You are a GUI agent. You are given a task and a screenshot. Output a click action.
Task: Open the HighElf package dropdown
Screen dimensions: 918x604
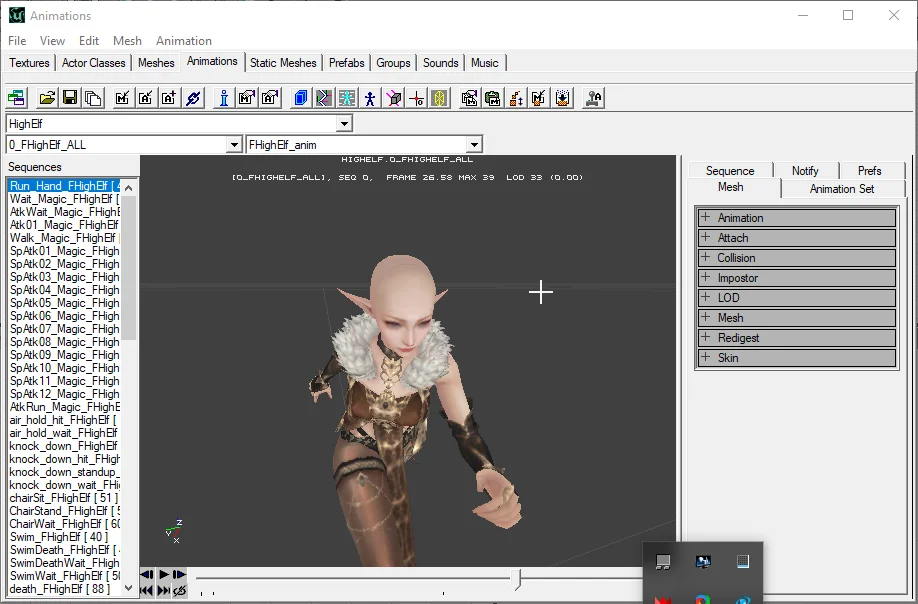coord(344,123)
